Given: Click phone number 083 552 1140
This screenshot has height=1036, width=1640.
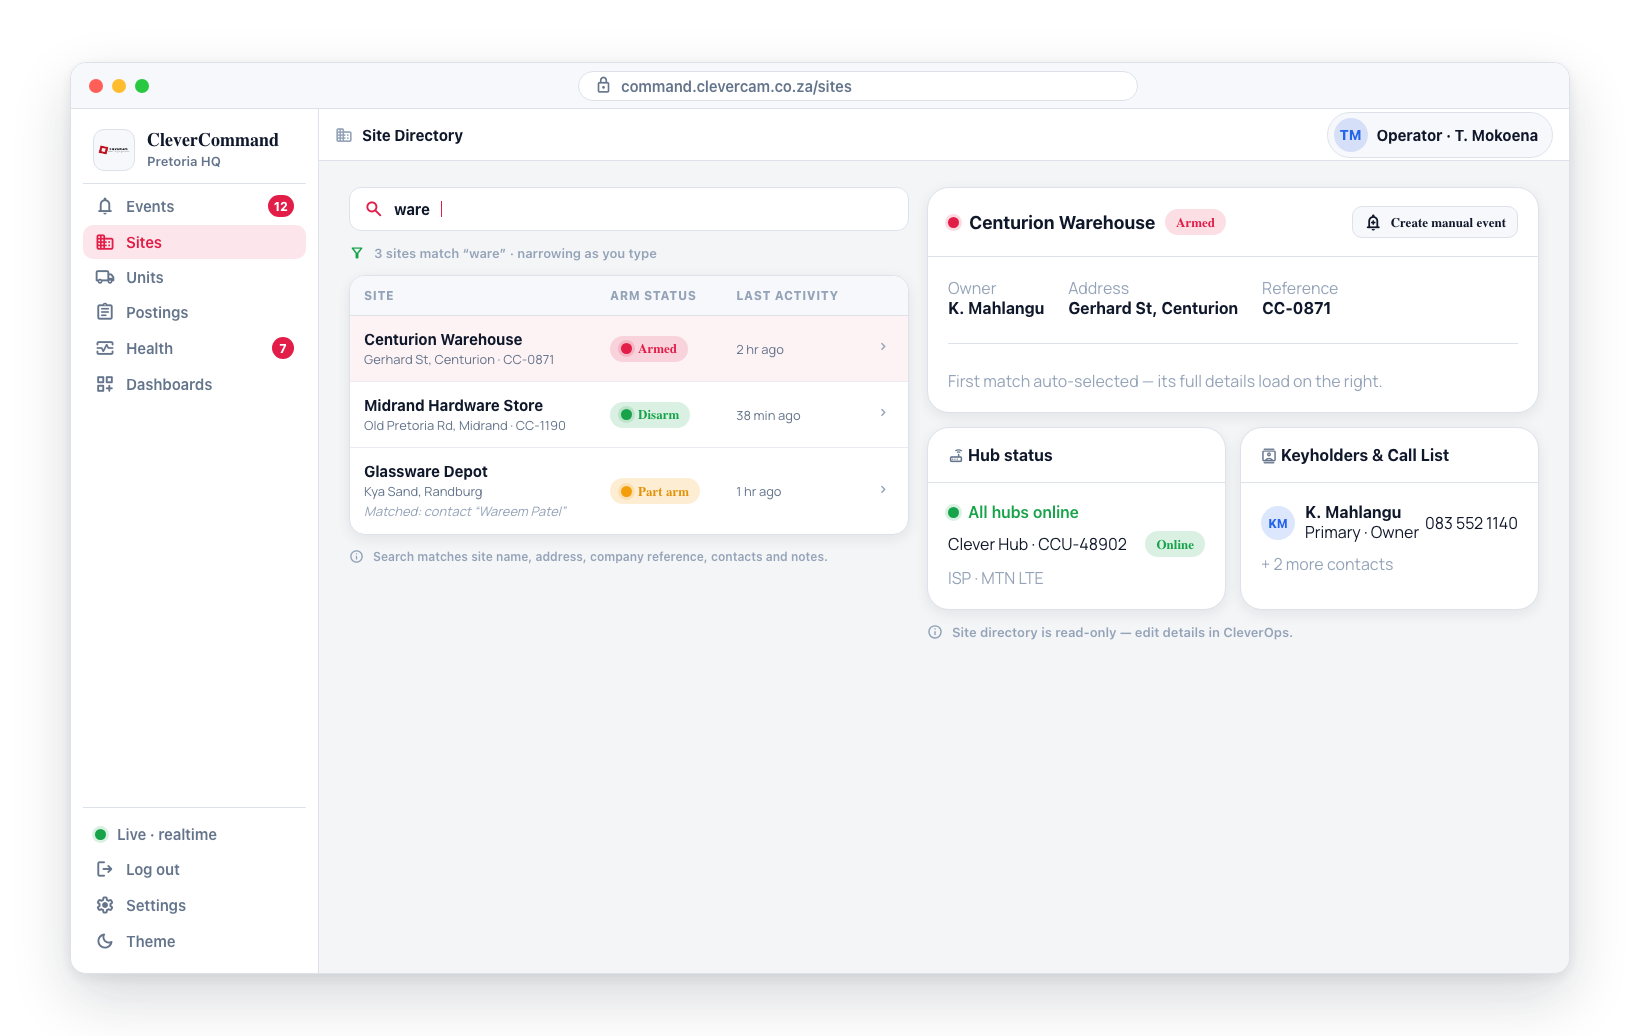Looking at the screenshot, I should 1471,523.
